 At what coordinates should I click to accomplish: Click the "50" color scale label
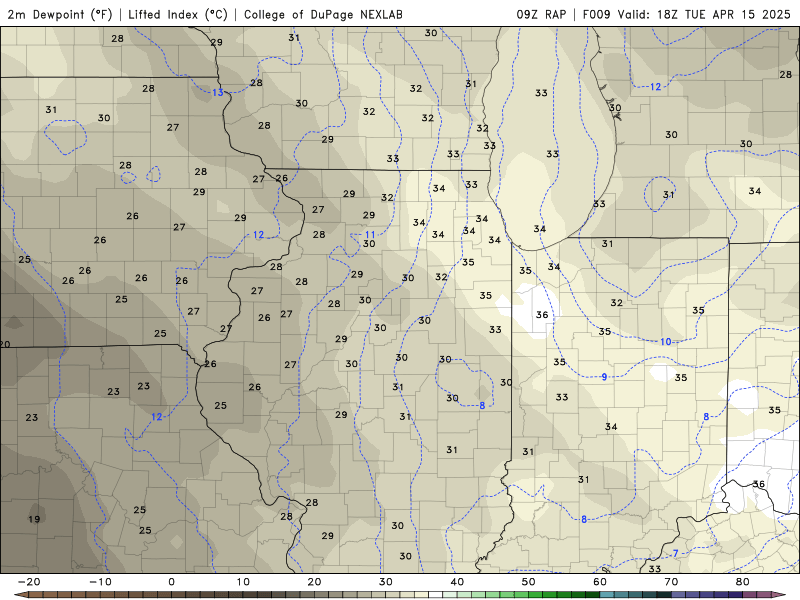tap(529, 582)
